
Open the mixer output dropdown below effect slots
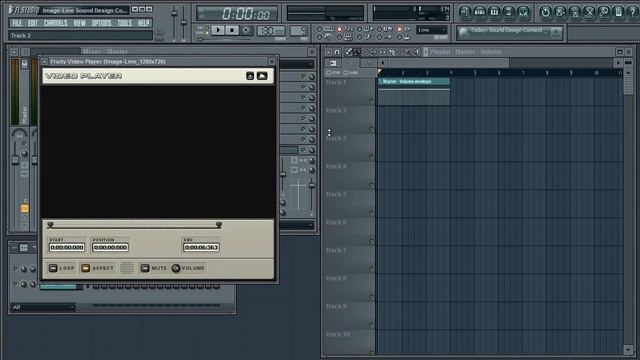(297, 225)
